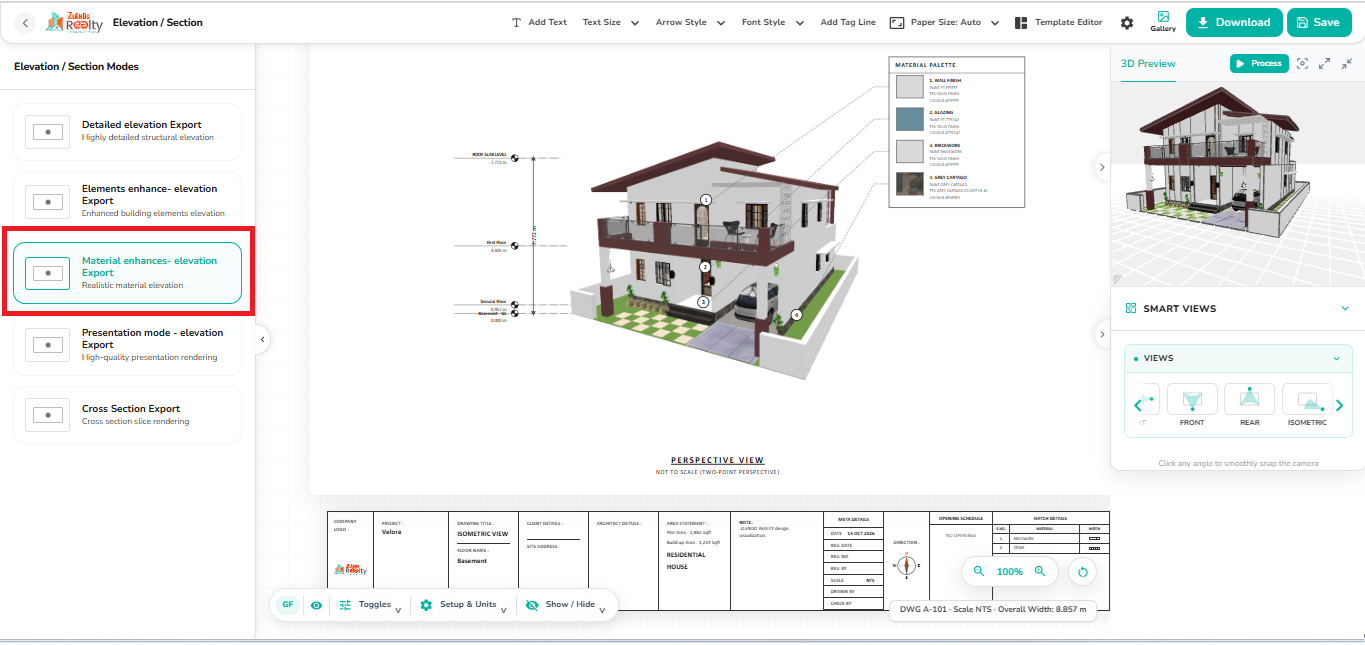Switch to the 3D Preview tab
The width and height of the screenshot is (1365, 645).
(x=1147, y=63)
